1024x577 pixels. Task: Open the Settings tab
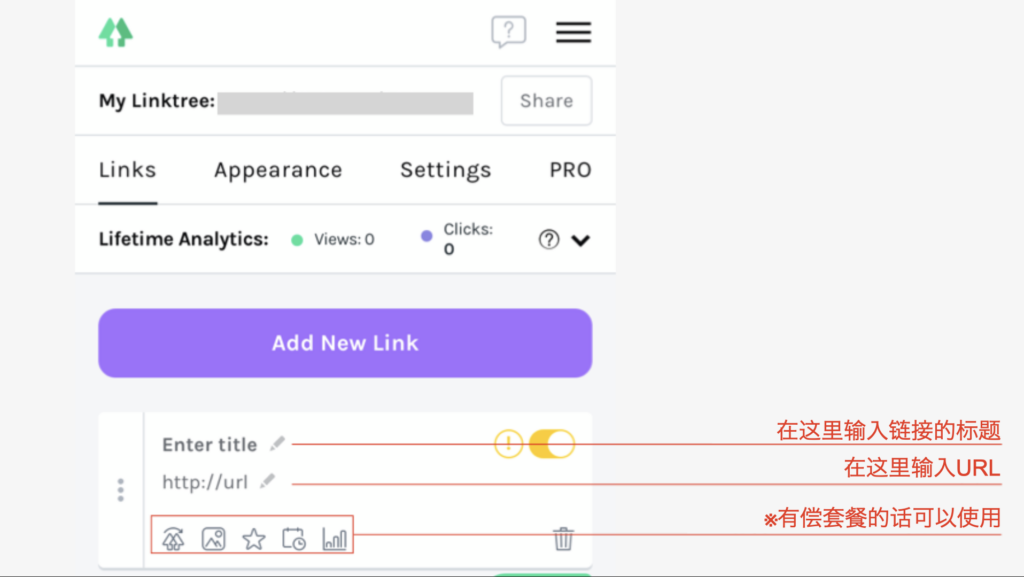click(445, 170)
